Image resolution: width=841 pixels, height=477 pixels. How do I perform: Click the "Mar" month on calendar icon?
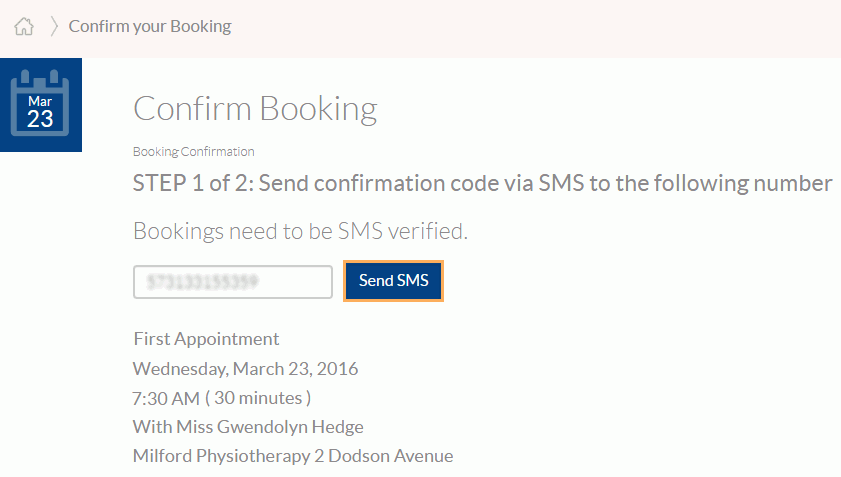click(40, 101)
